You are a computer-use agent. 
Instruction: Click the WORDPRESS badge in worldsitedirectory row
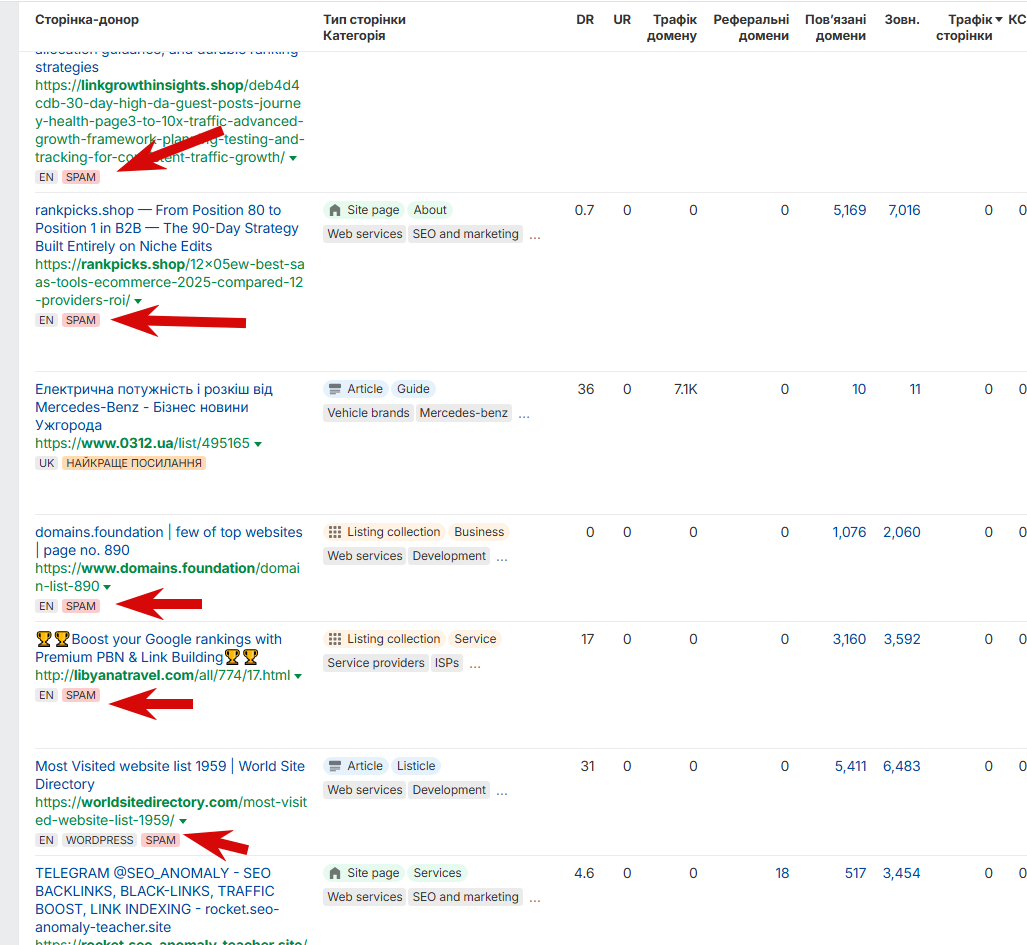100,840
